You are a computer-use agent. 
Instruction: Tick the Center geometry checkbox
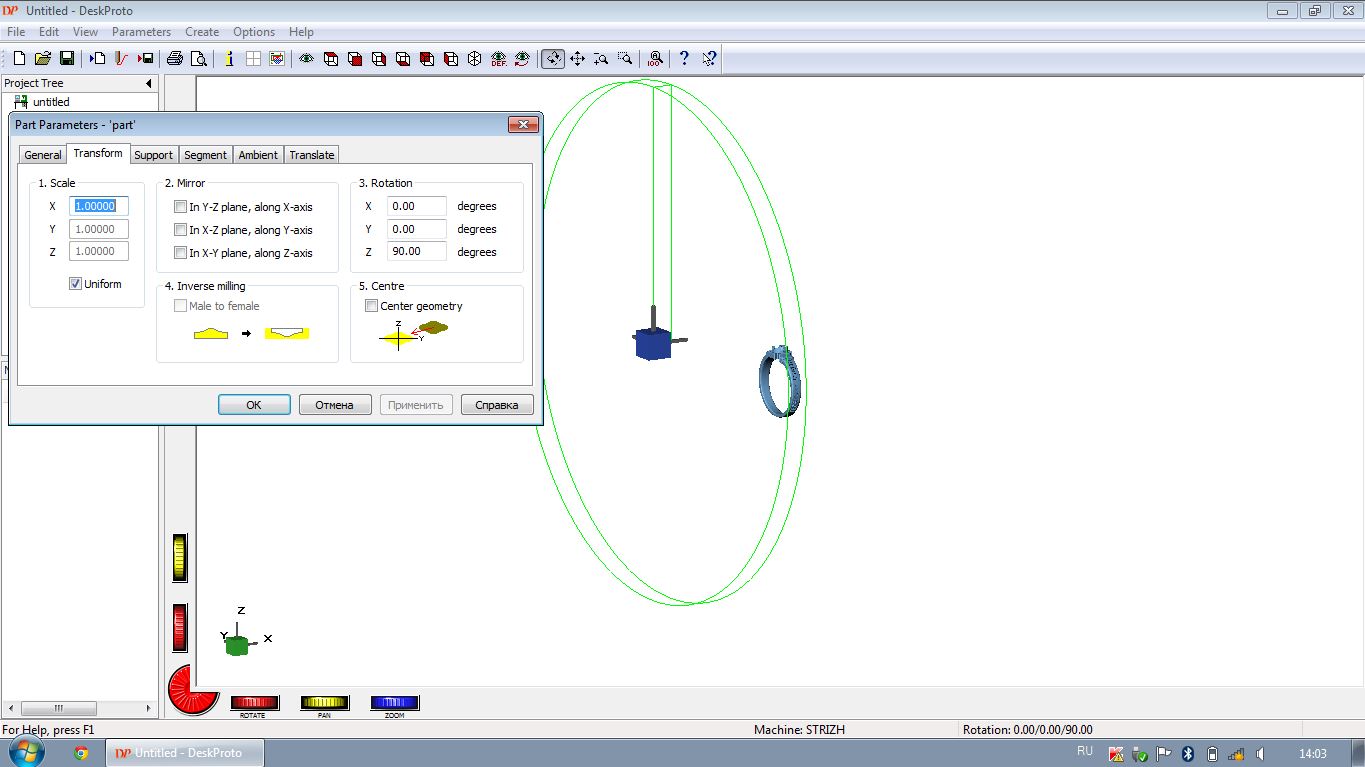pos(372,306)
